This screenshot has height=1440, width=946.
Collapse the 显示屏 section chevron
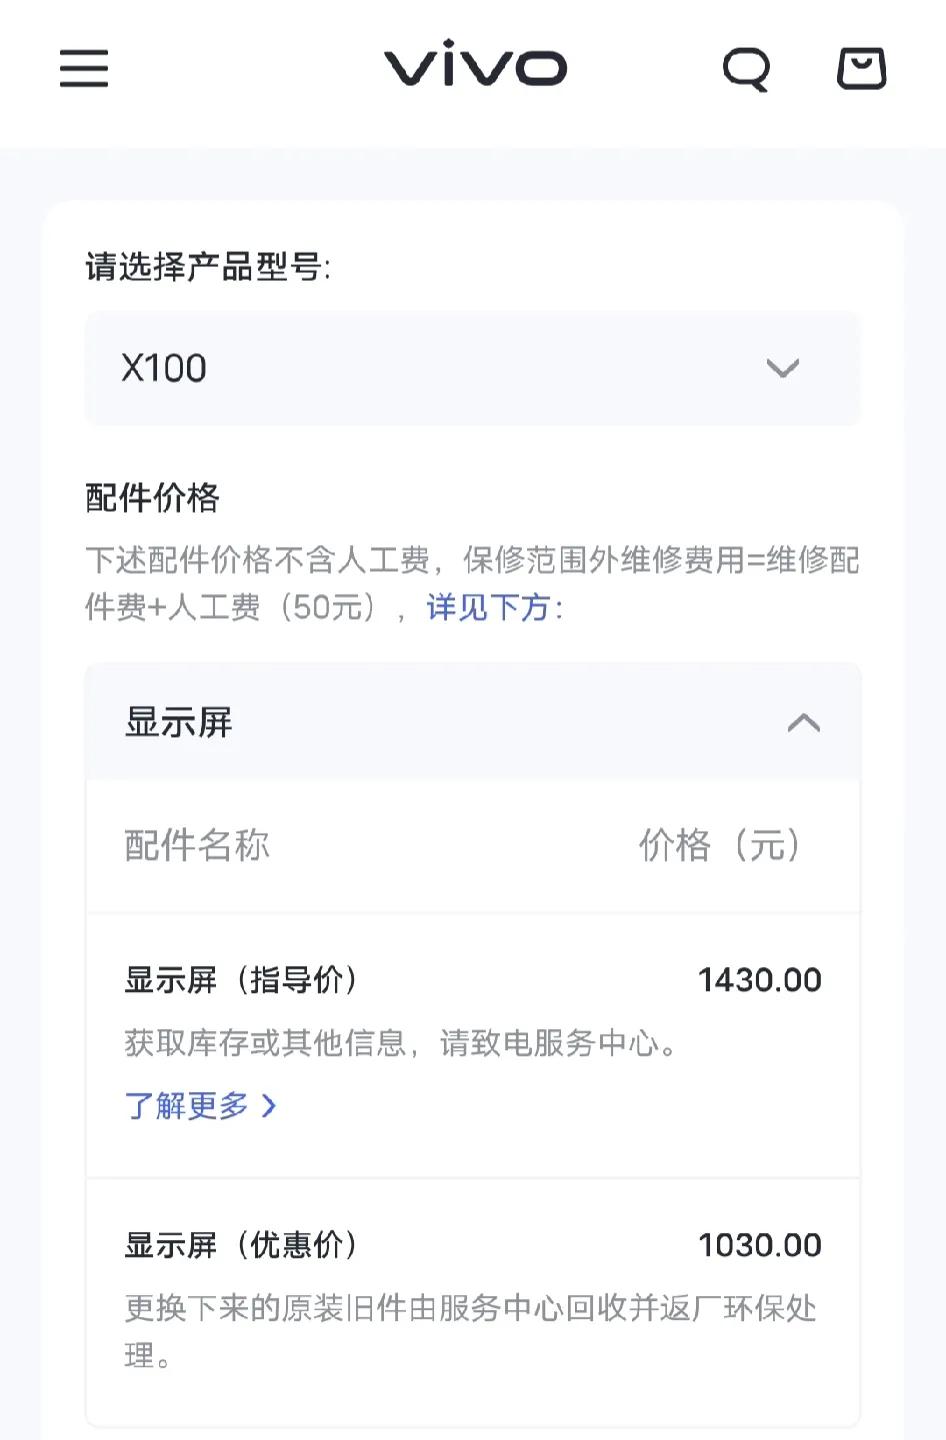click(x=804, y=722)
